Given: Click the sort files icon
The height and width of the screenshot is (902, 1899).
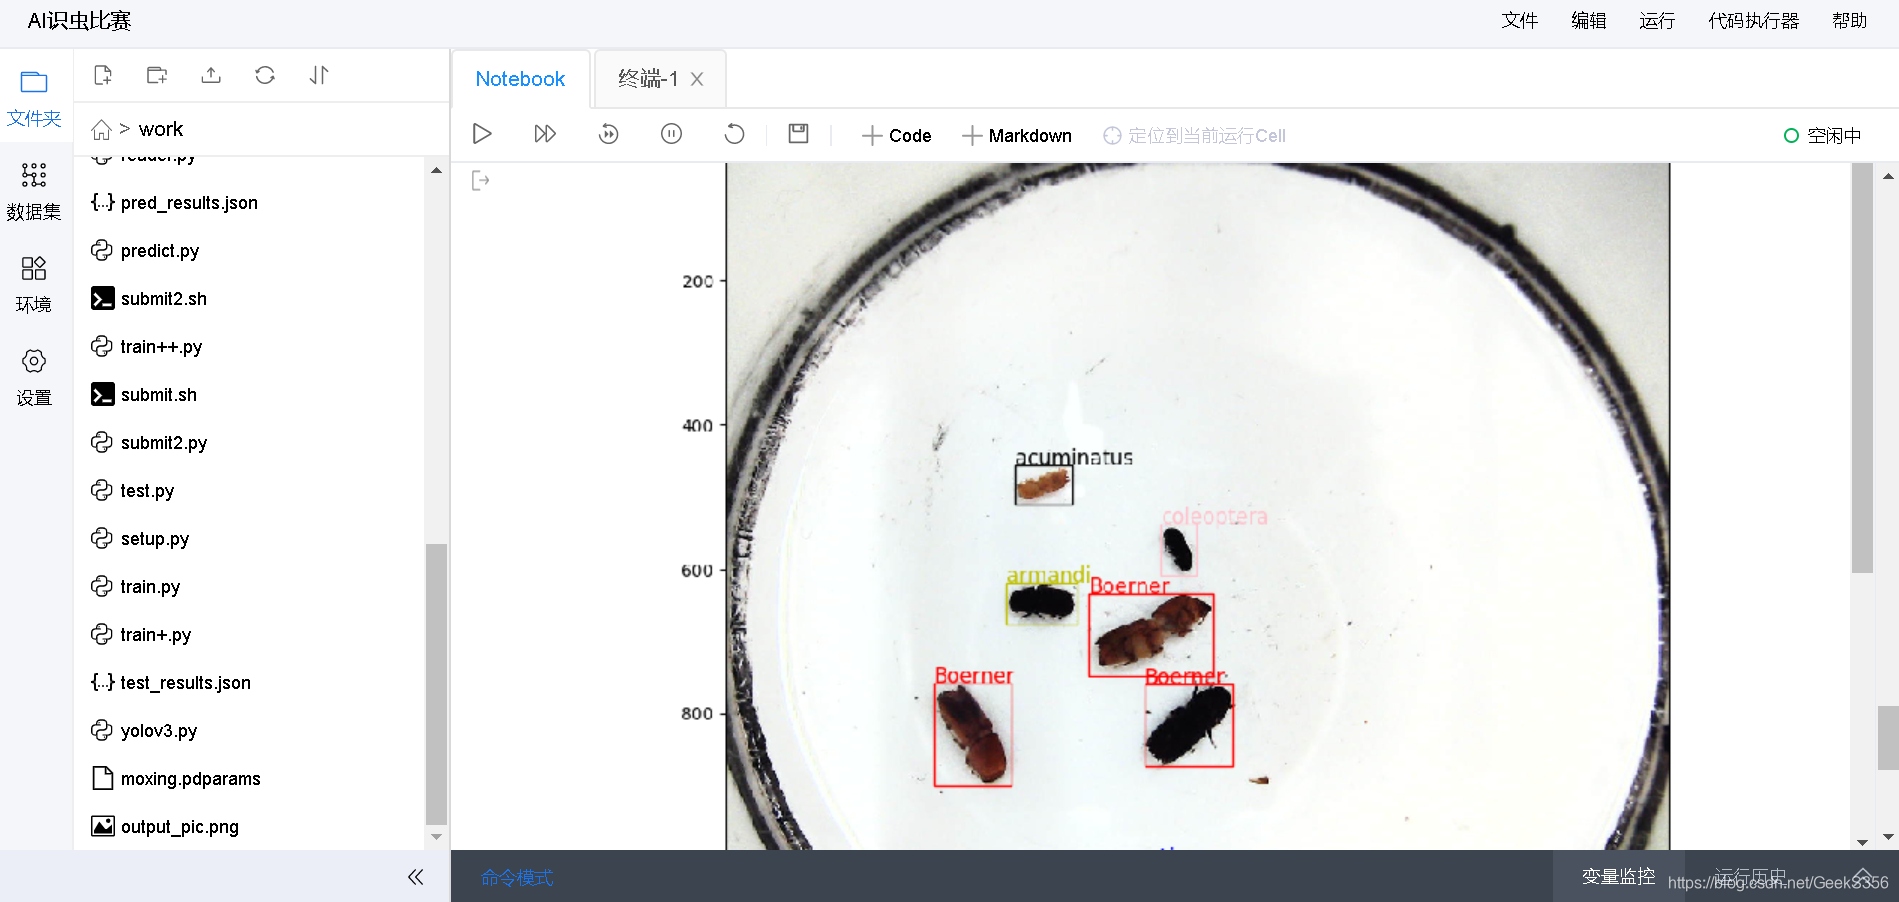Looking at the screenshot, I should [x=319, y=75].
